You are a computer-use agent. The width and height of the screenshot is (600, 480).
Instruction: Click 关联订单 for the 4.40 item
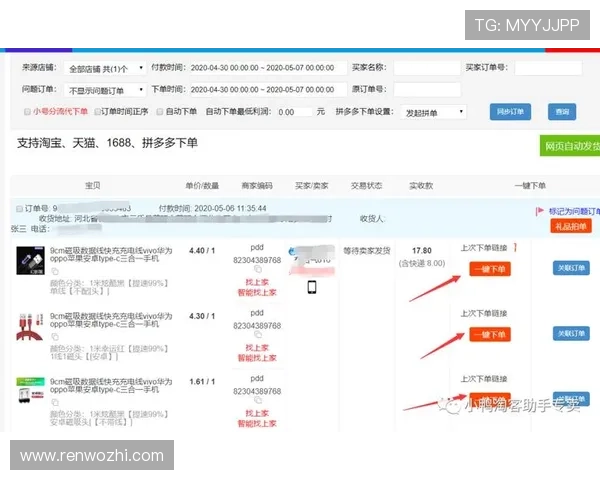click(x=571, y=268)
